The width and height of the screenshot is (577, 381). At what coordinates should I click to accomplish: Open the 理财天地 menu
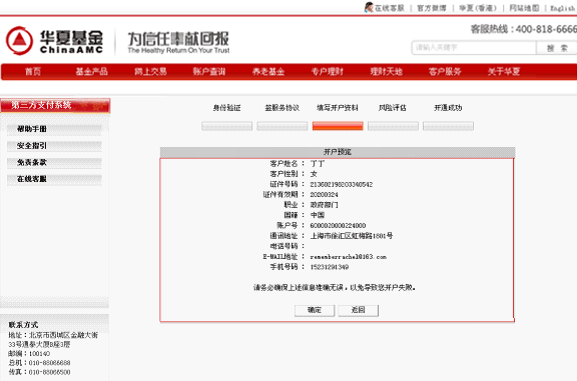pyautogui.click(x=386, y=71)
